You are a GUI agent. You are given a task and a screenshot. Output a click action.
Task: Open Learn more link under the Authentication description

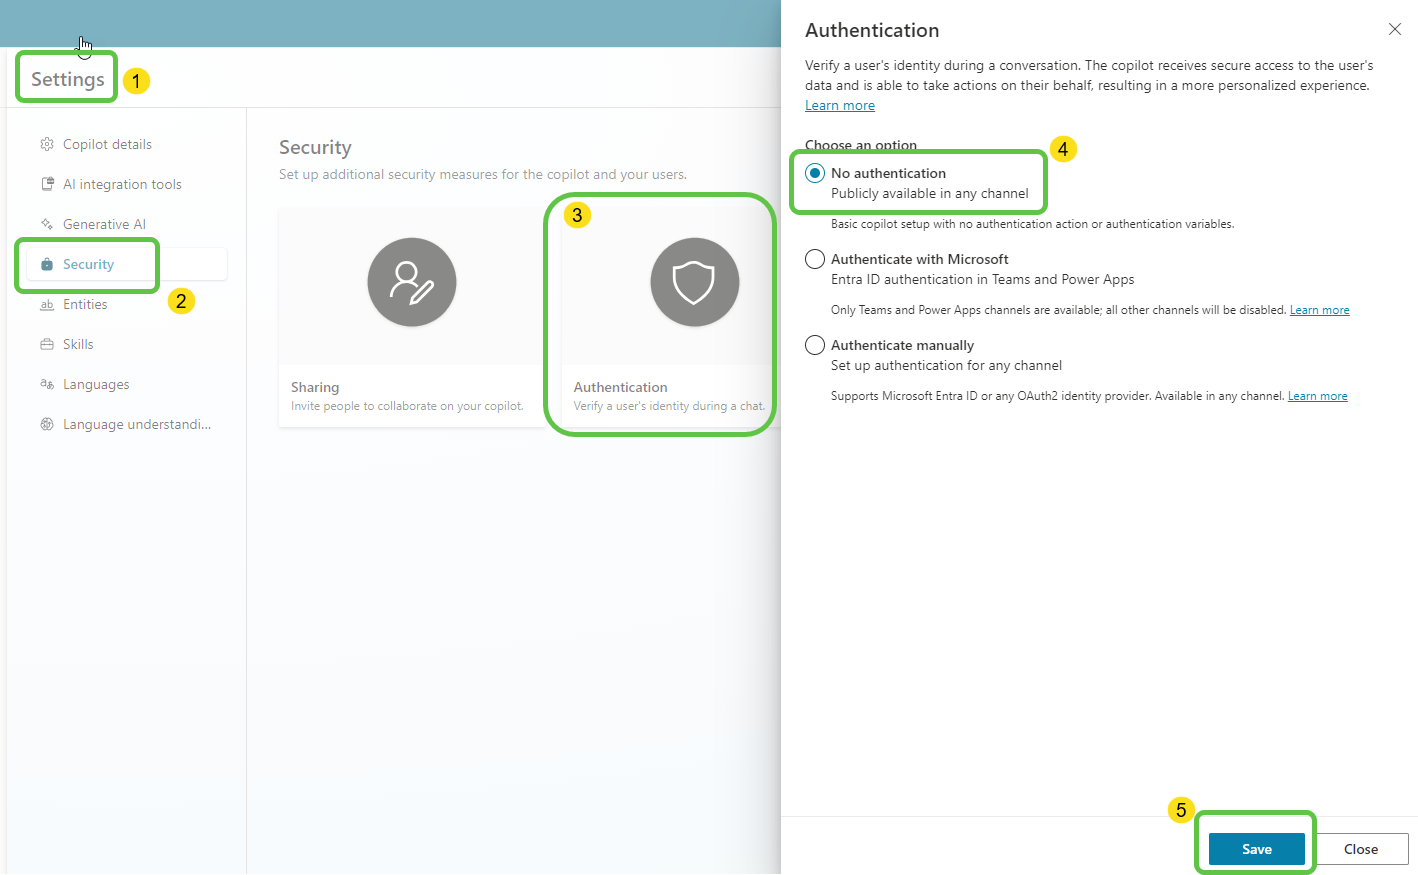click(840, 105)
